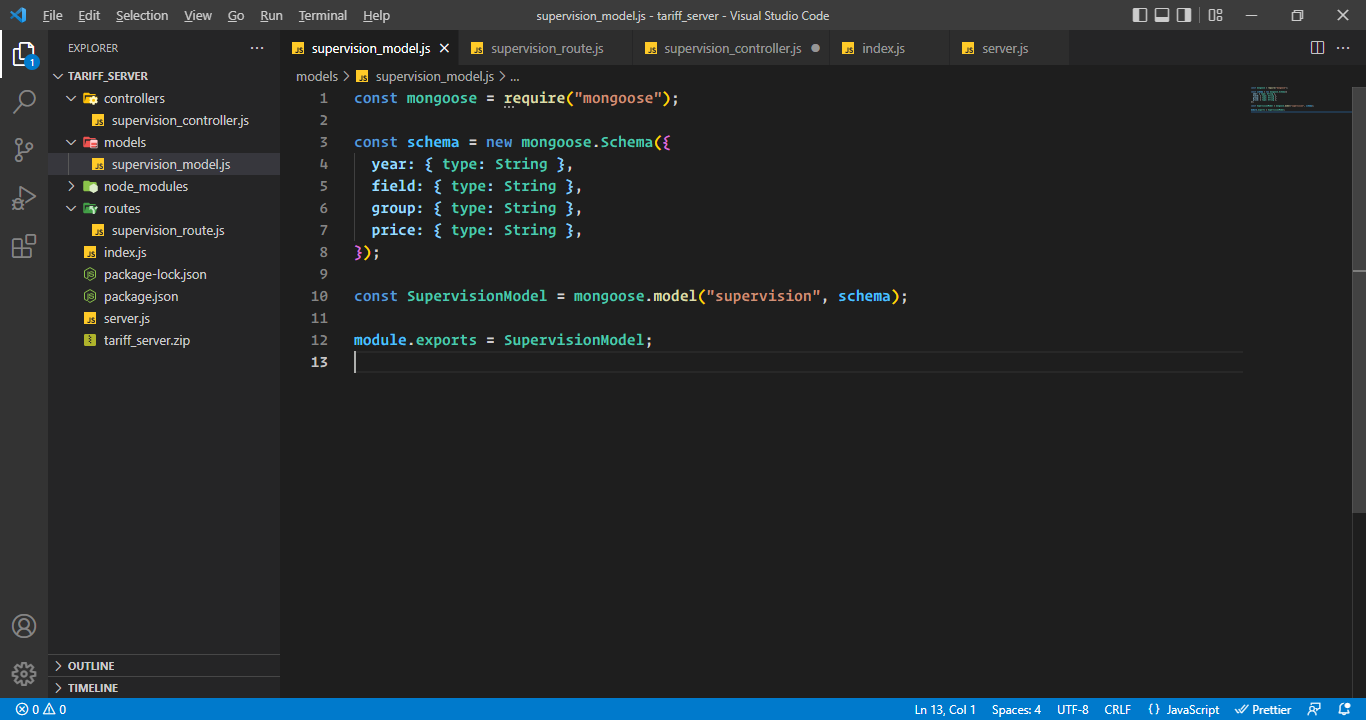Switch to the supervision_route.js tab
The width and height of the screenshot is (1366, 720).
546,48
